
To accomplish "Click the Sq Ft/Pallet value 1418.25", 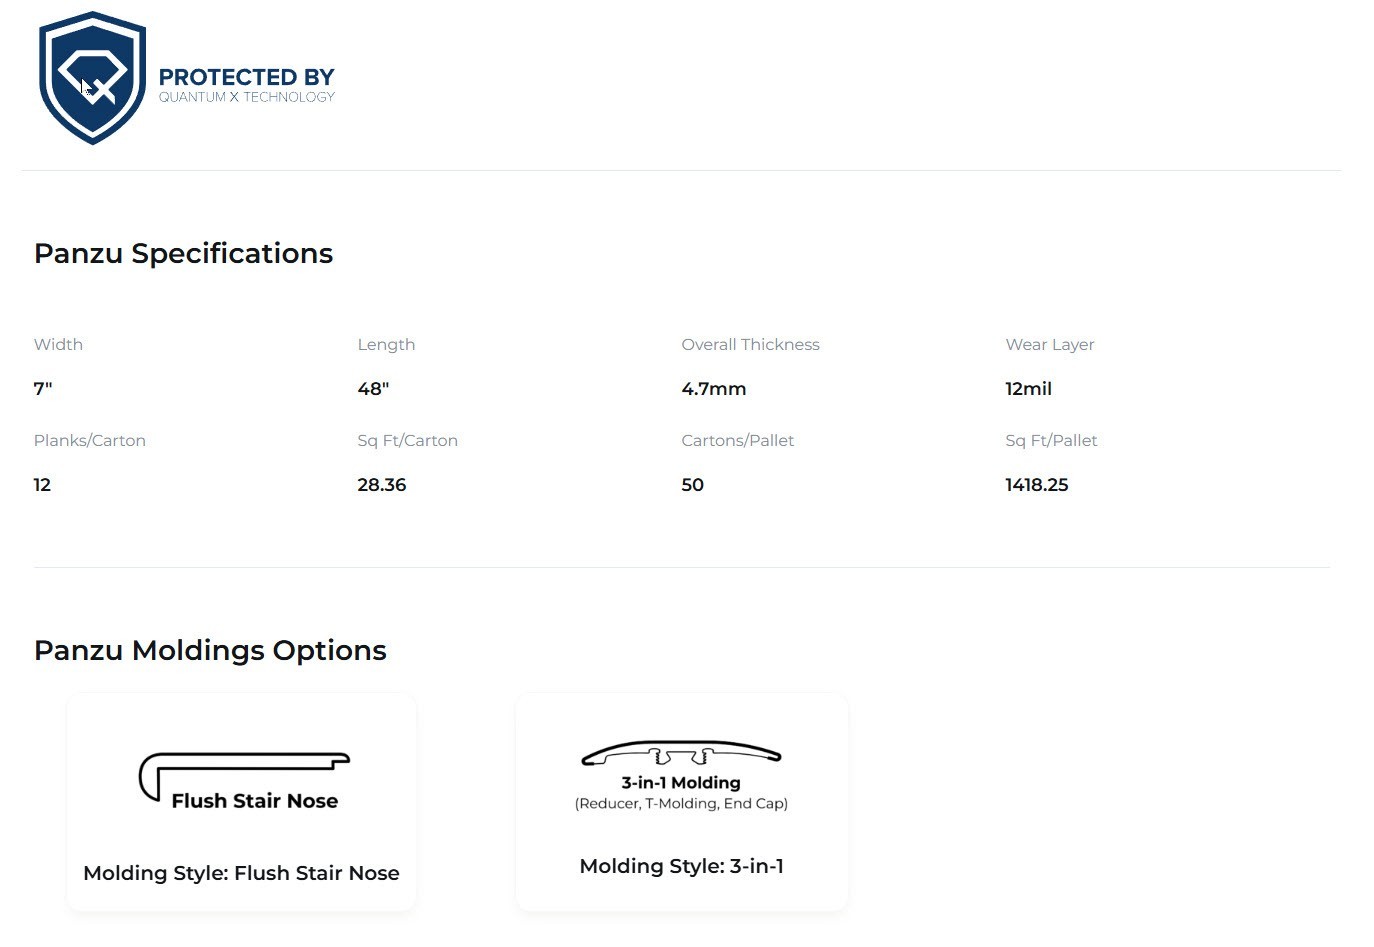I will click(1037, 485).
